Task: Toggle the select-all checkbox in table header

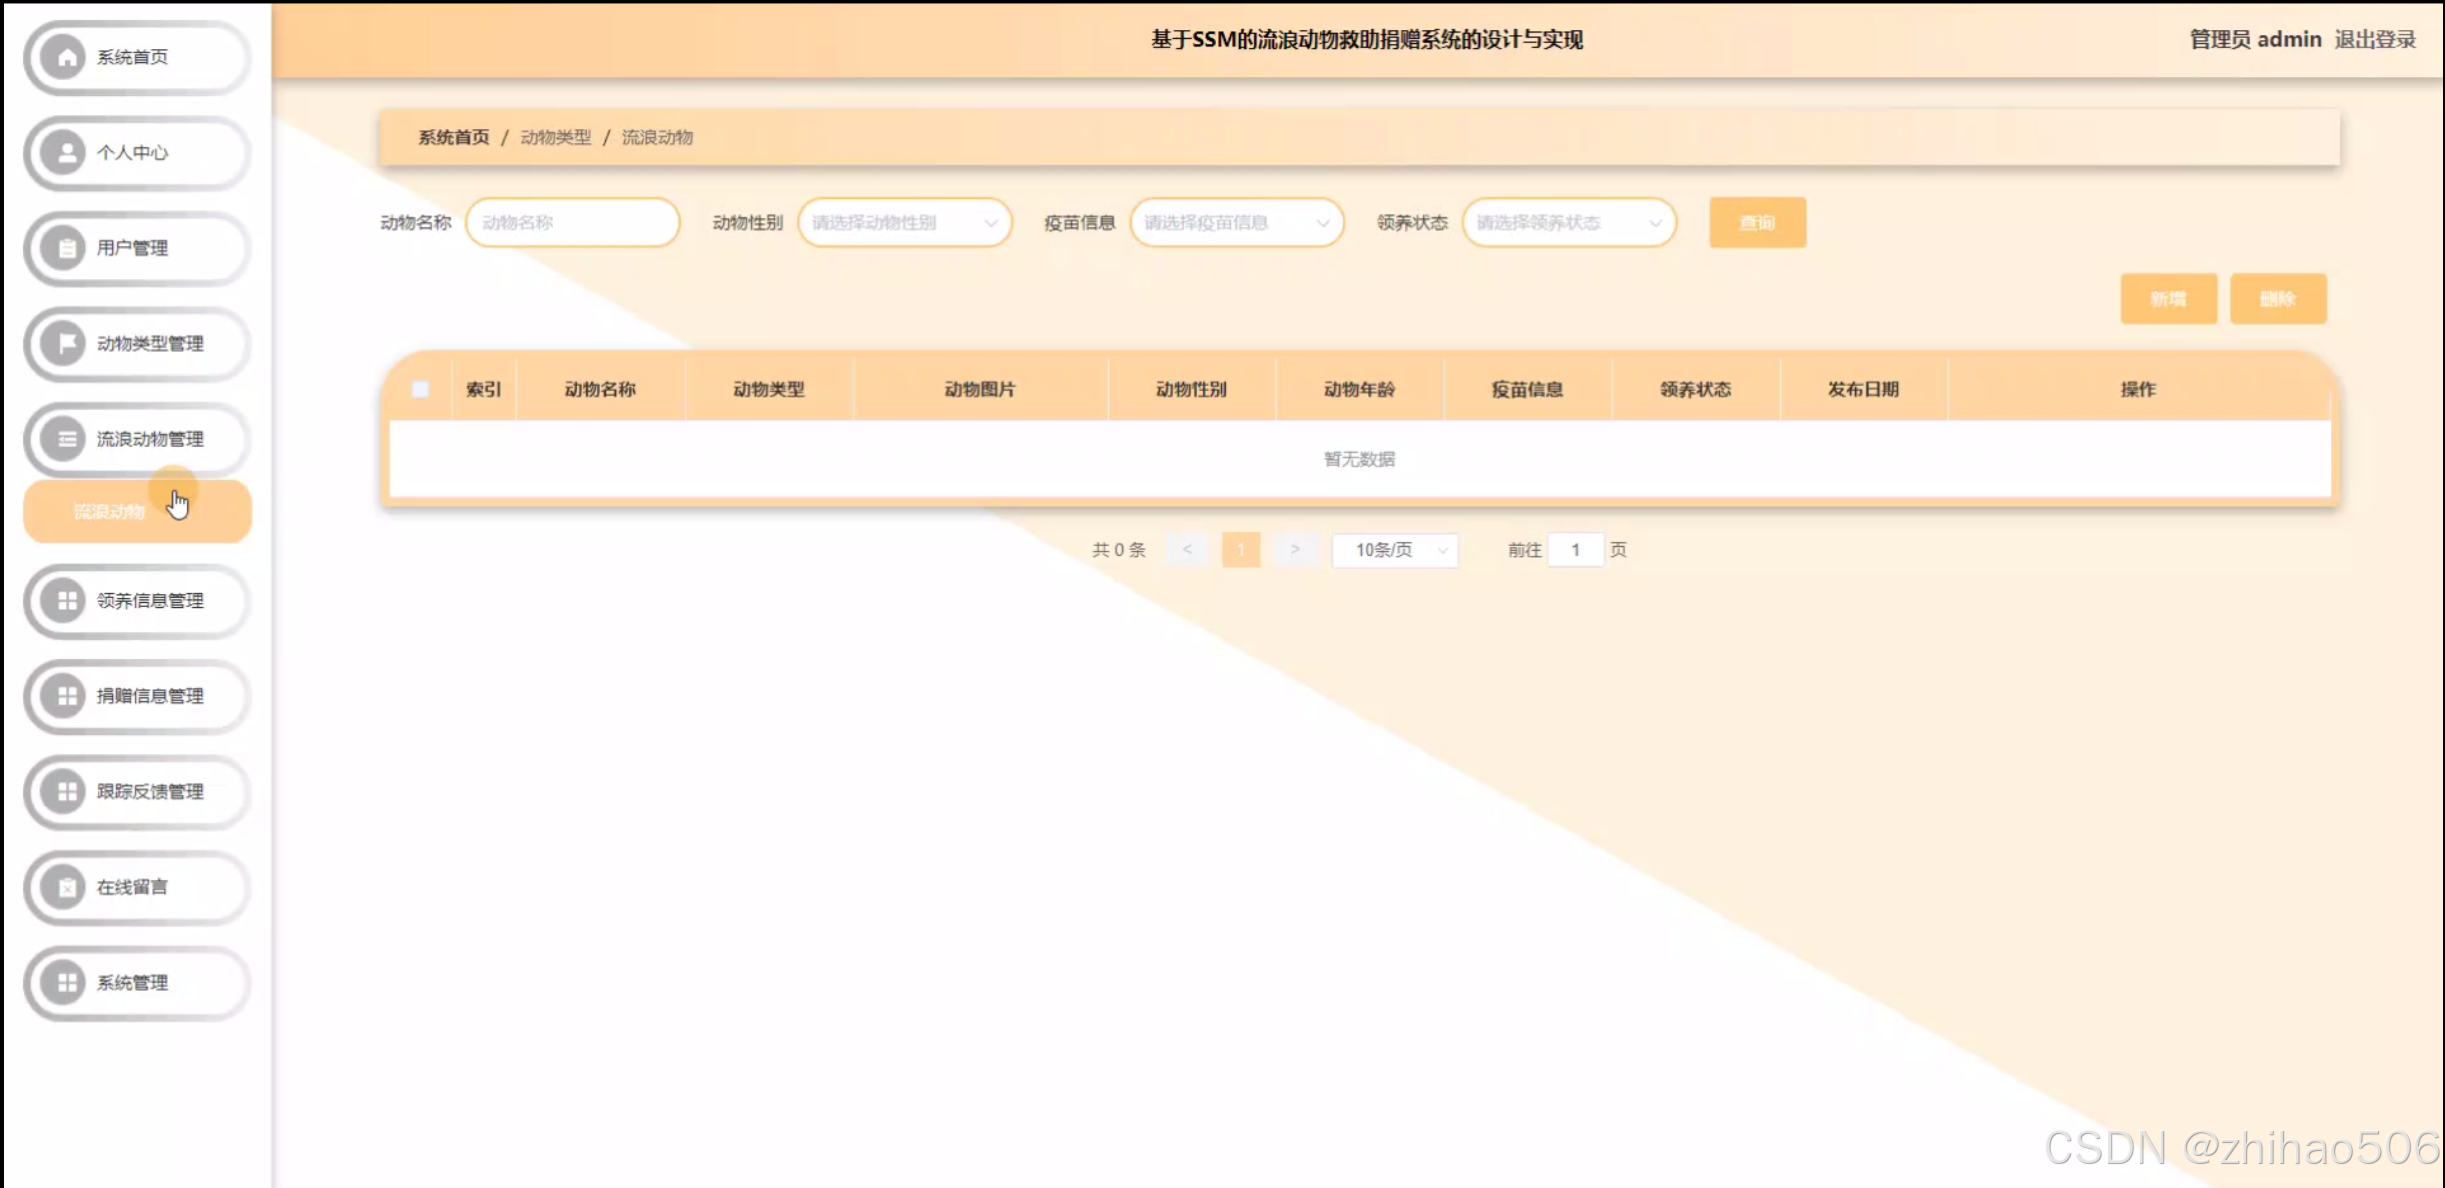Action: coord(420,390)
